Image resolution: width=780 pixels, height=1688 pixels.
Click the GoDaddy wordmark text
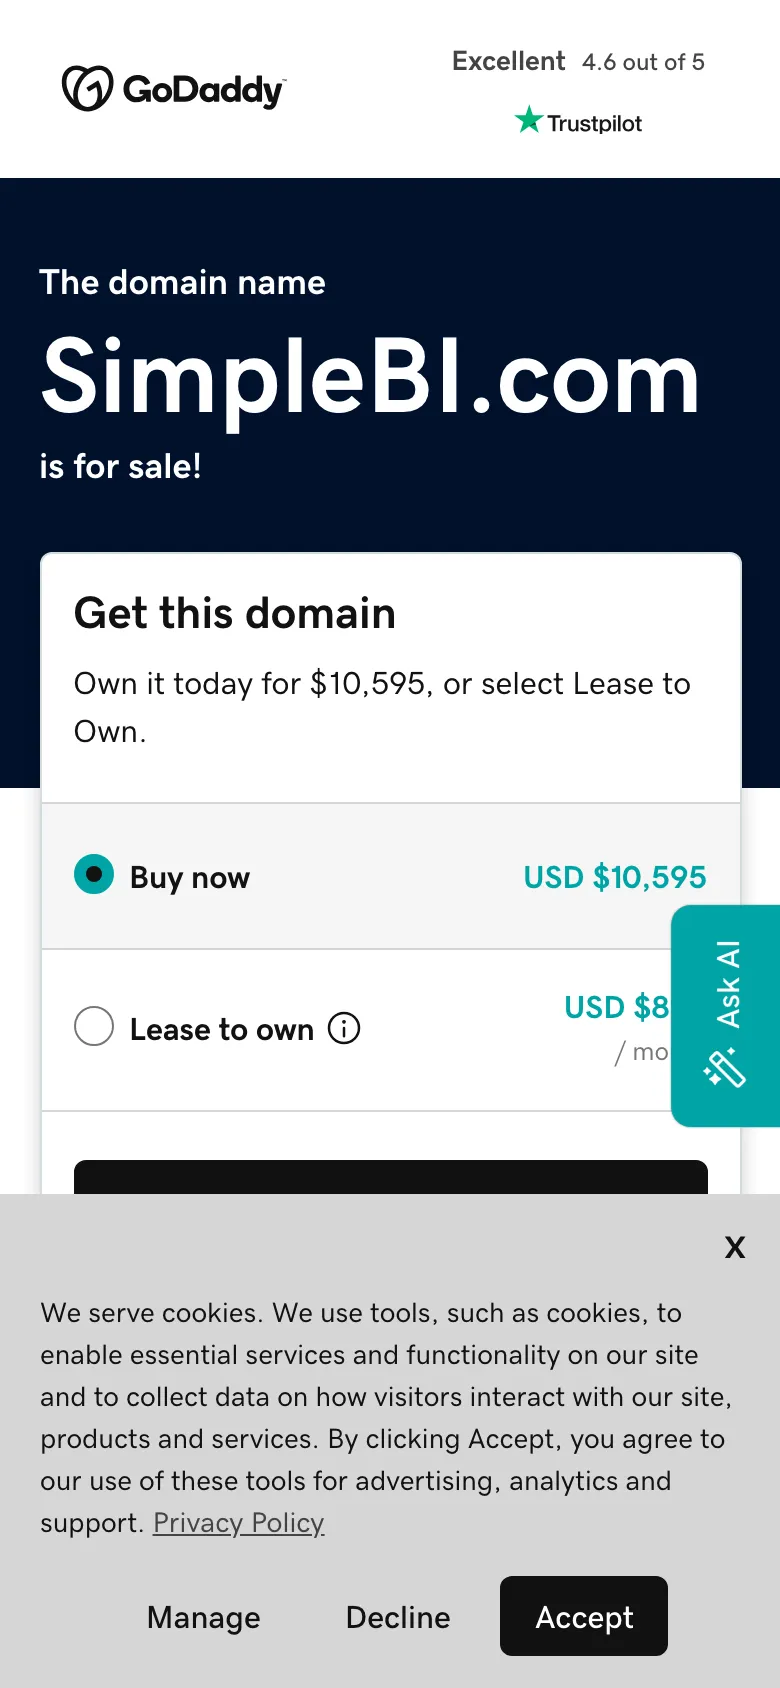[200, 89]
